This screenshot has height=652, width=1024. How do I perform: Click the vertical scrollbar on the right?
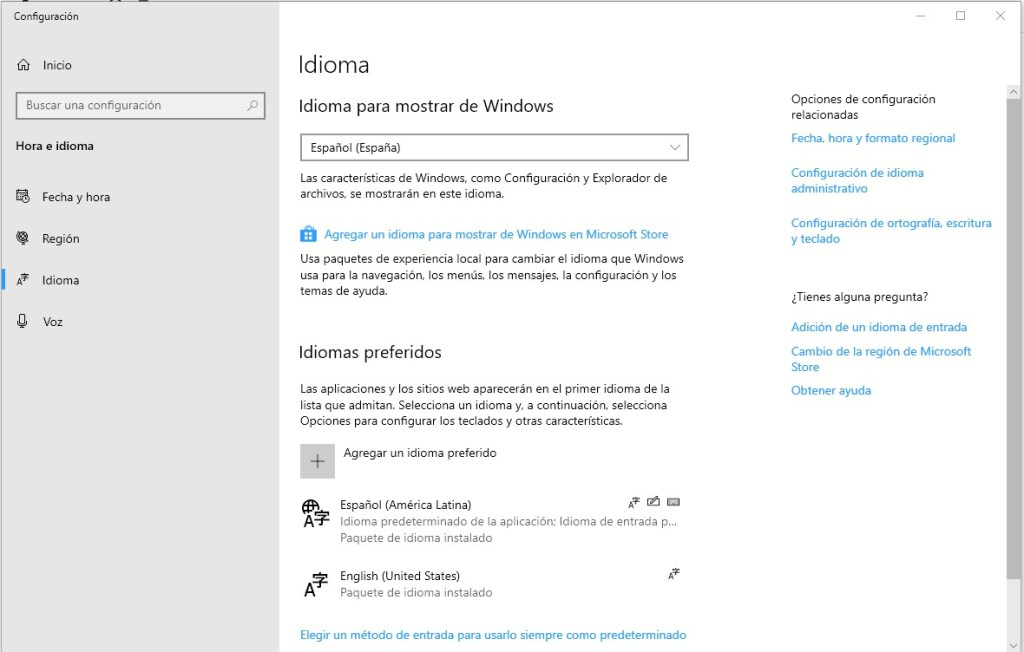point(1014,330)
